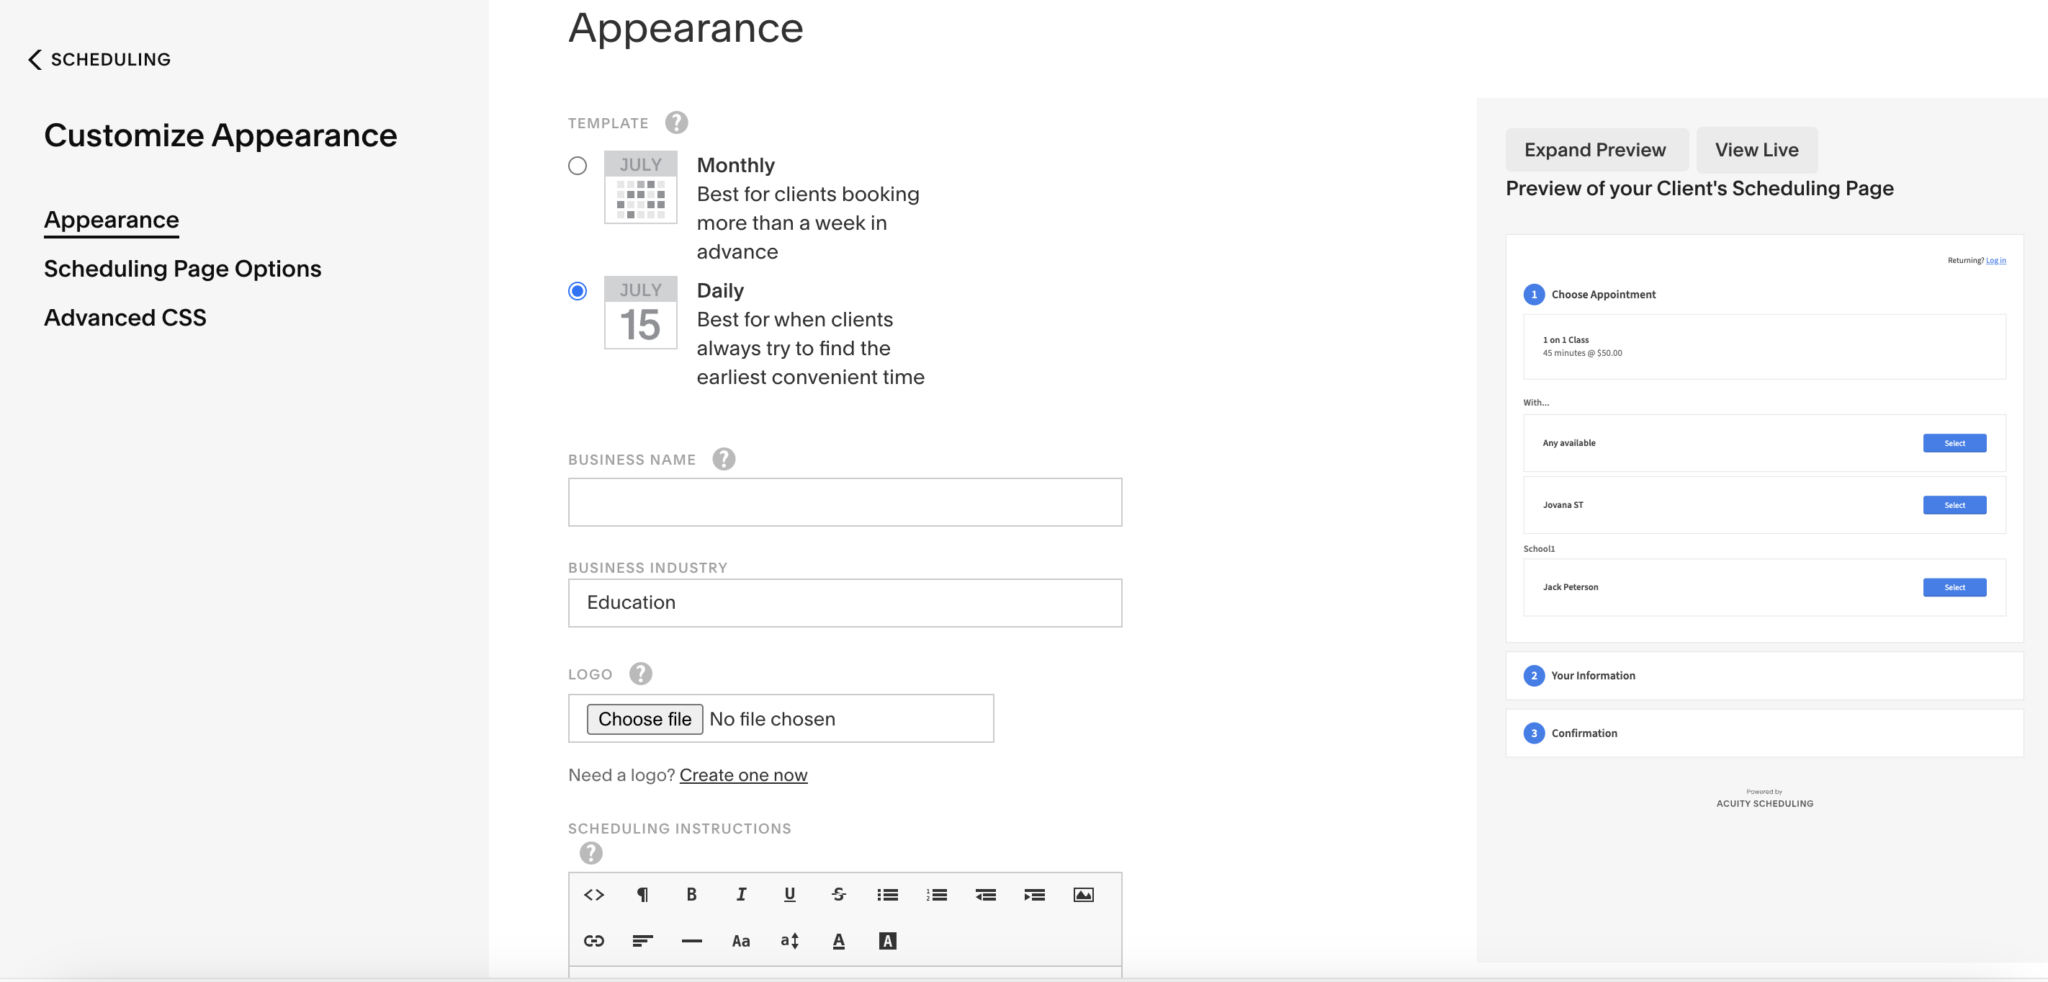Insert a hyperlink using the link icon
Screen dimensions: 2048x982
(x=594, y=940)
